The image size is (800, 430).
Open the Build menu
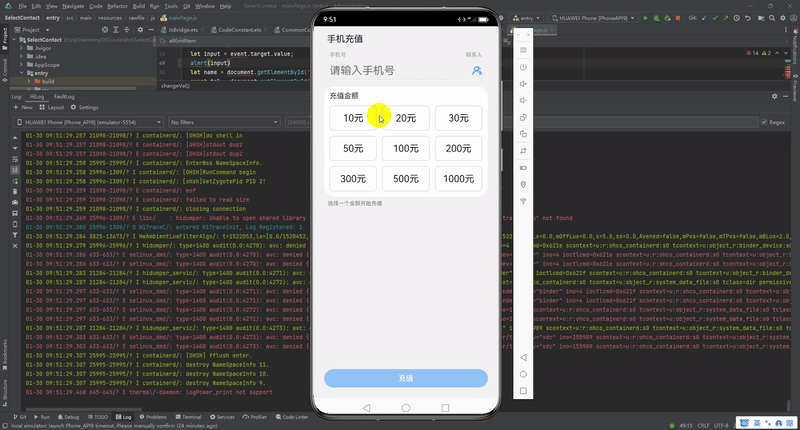pyautogui.click(x=139, y=6)
